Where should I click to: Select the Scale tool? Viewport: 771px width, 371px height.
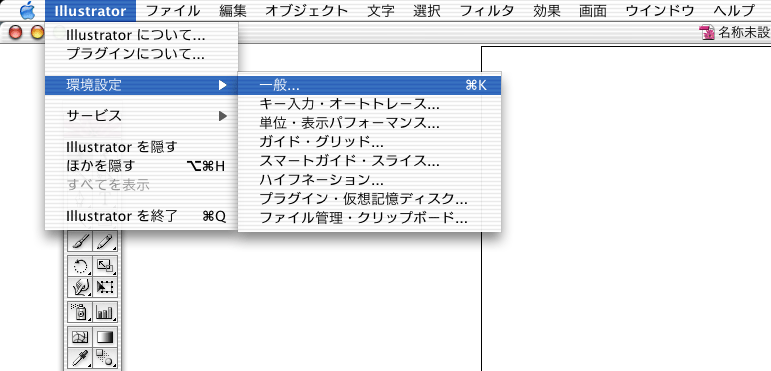105,267
